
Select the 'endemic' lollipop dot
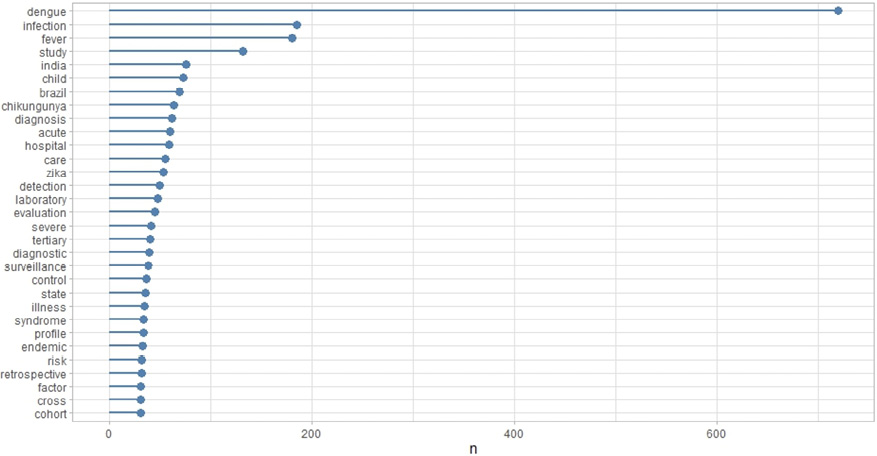tap(143, 346)
